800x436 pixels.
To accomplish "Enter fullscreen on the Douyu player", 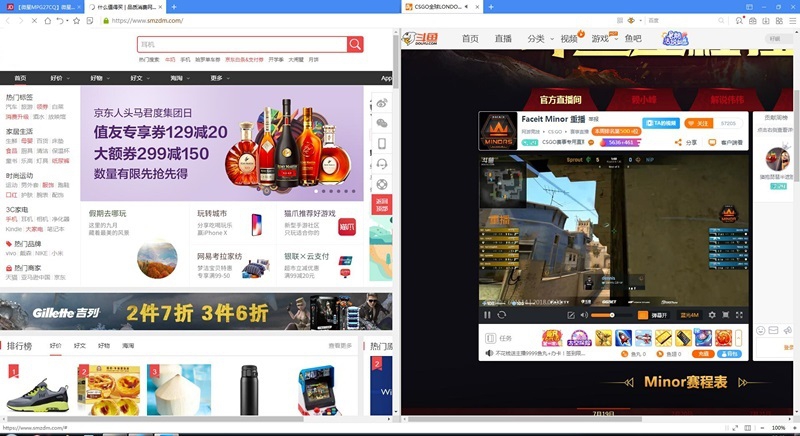I will [739, 315].
